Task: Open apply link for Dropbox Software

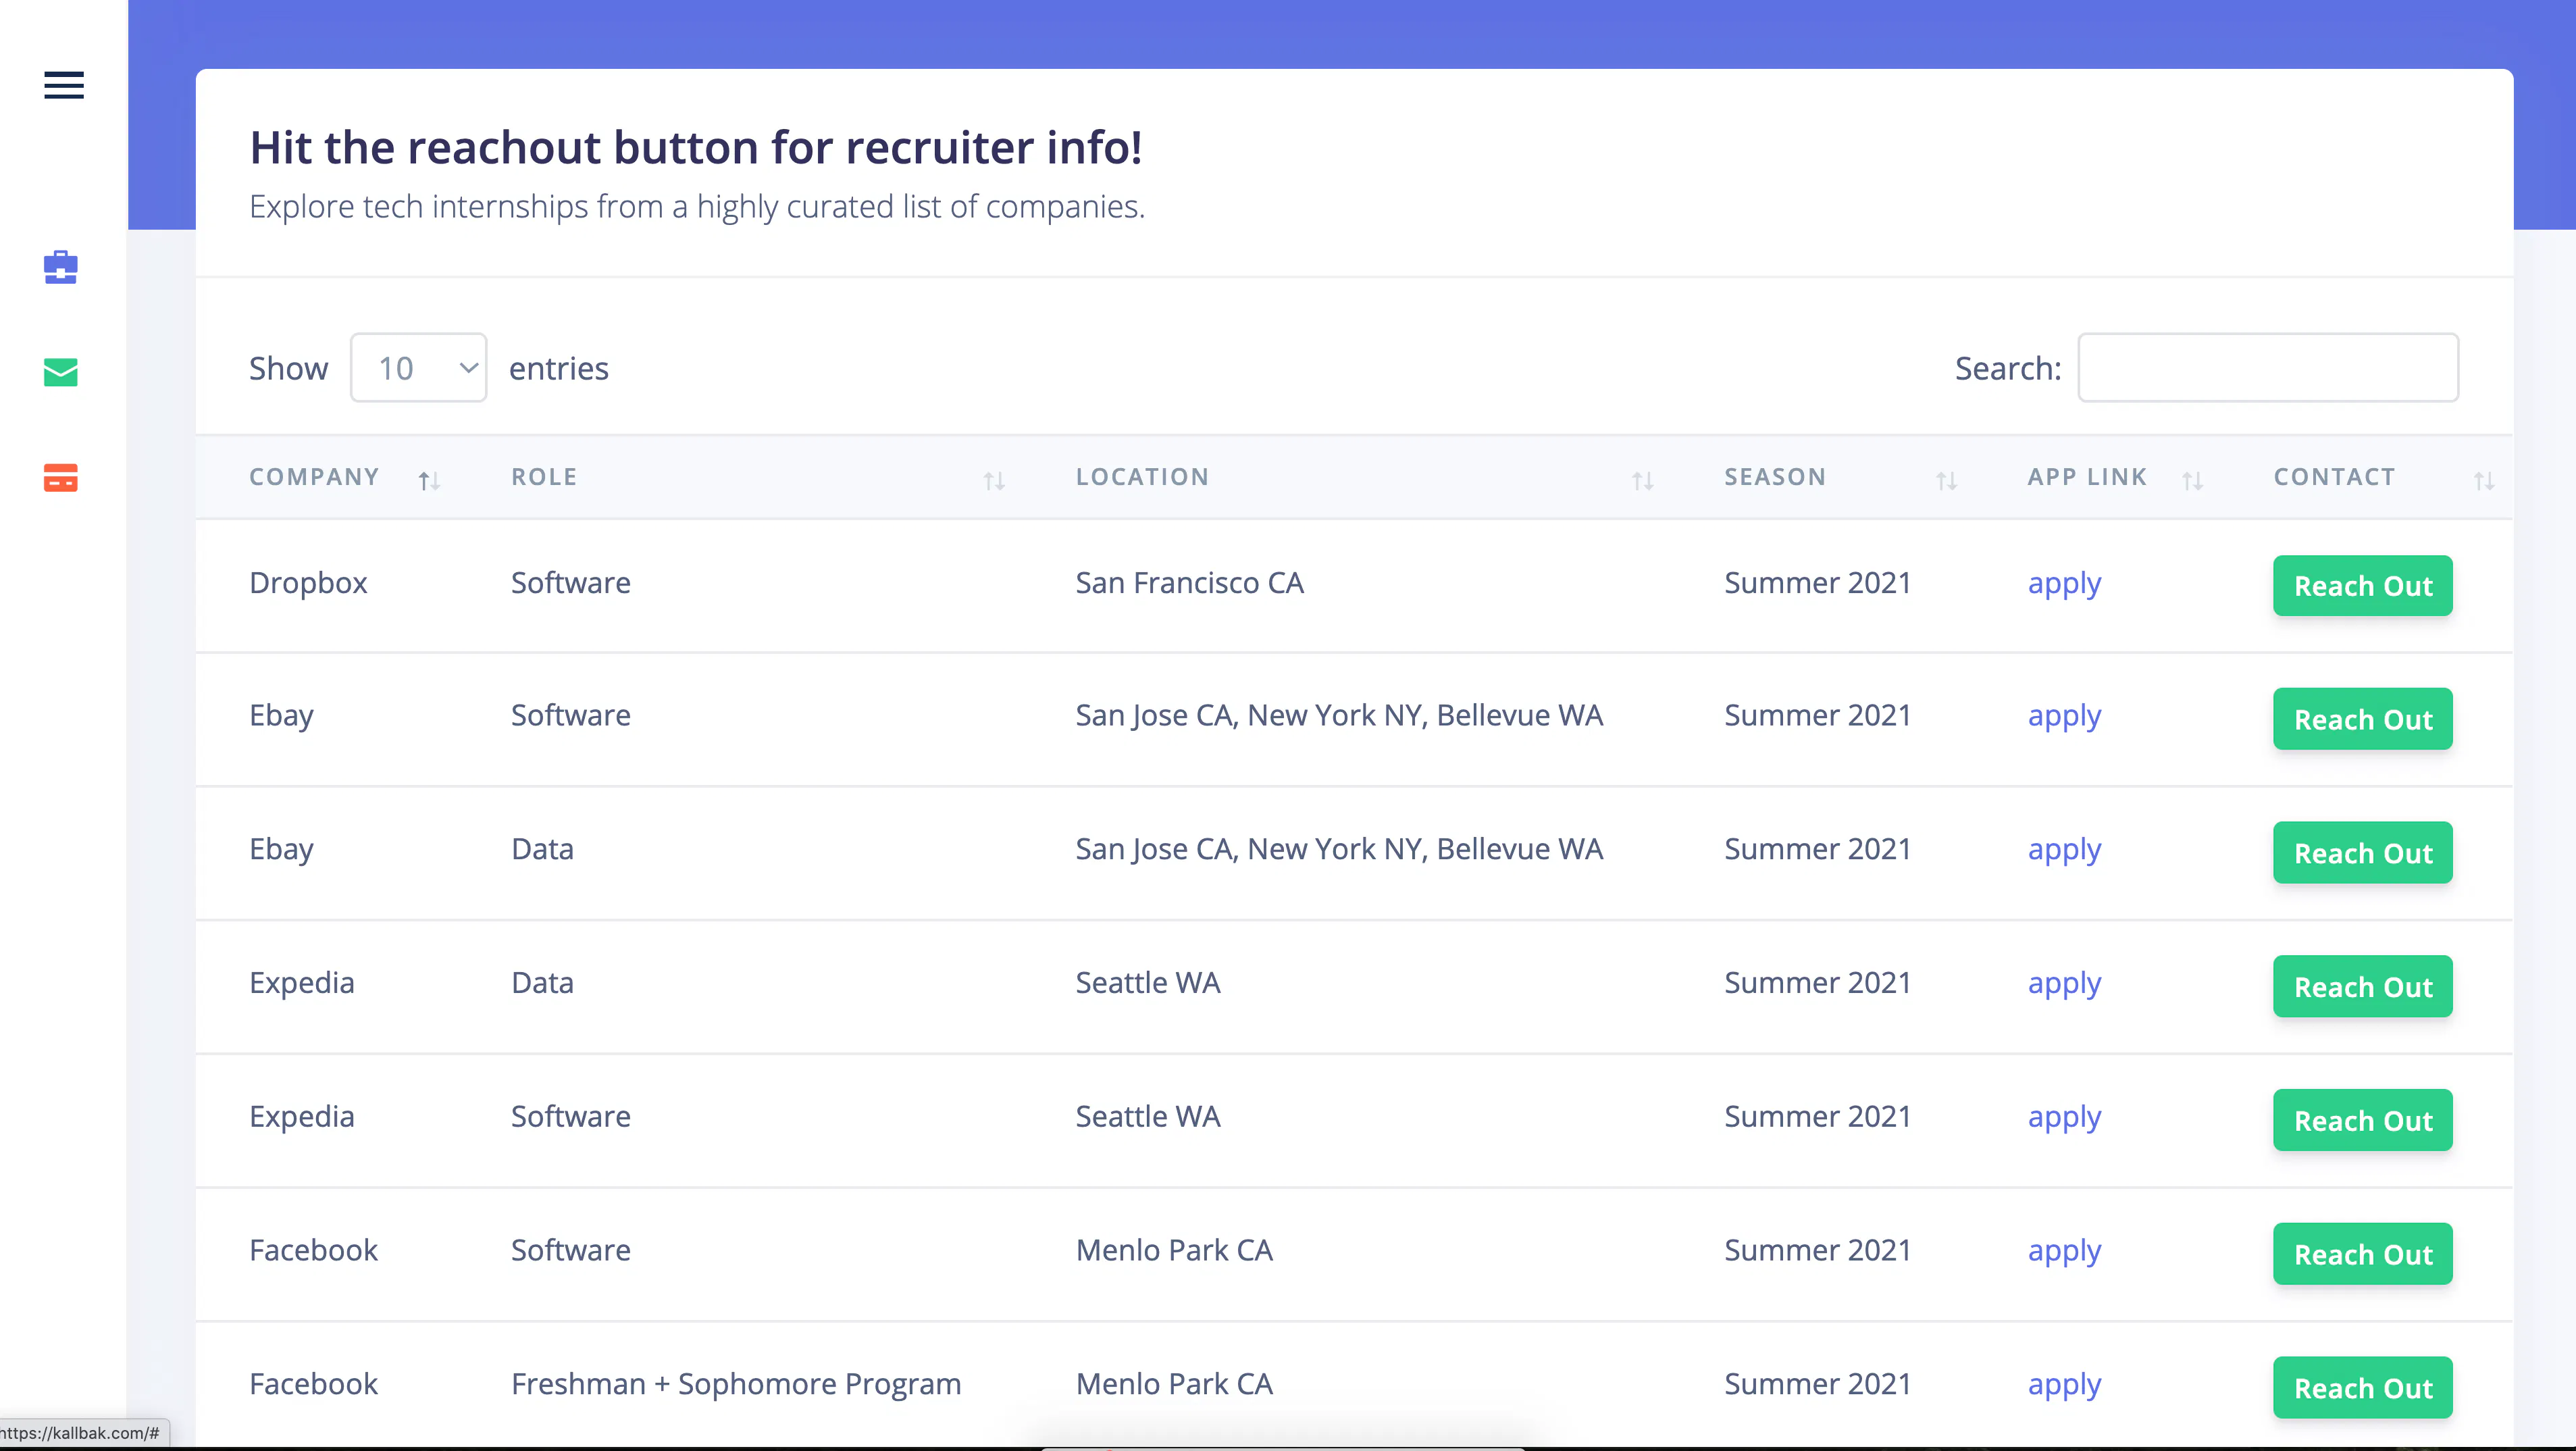Action: [2064, 584]
